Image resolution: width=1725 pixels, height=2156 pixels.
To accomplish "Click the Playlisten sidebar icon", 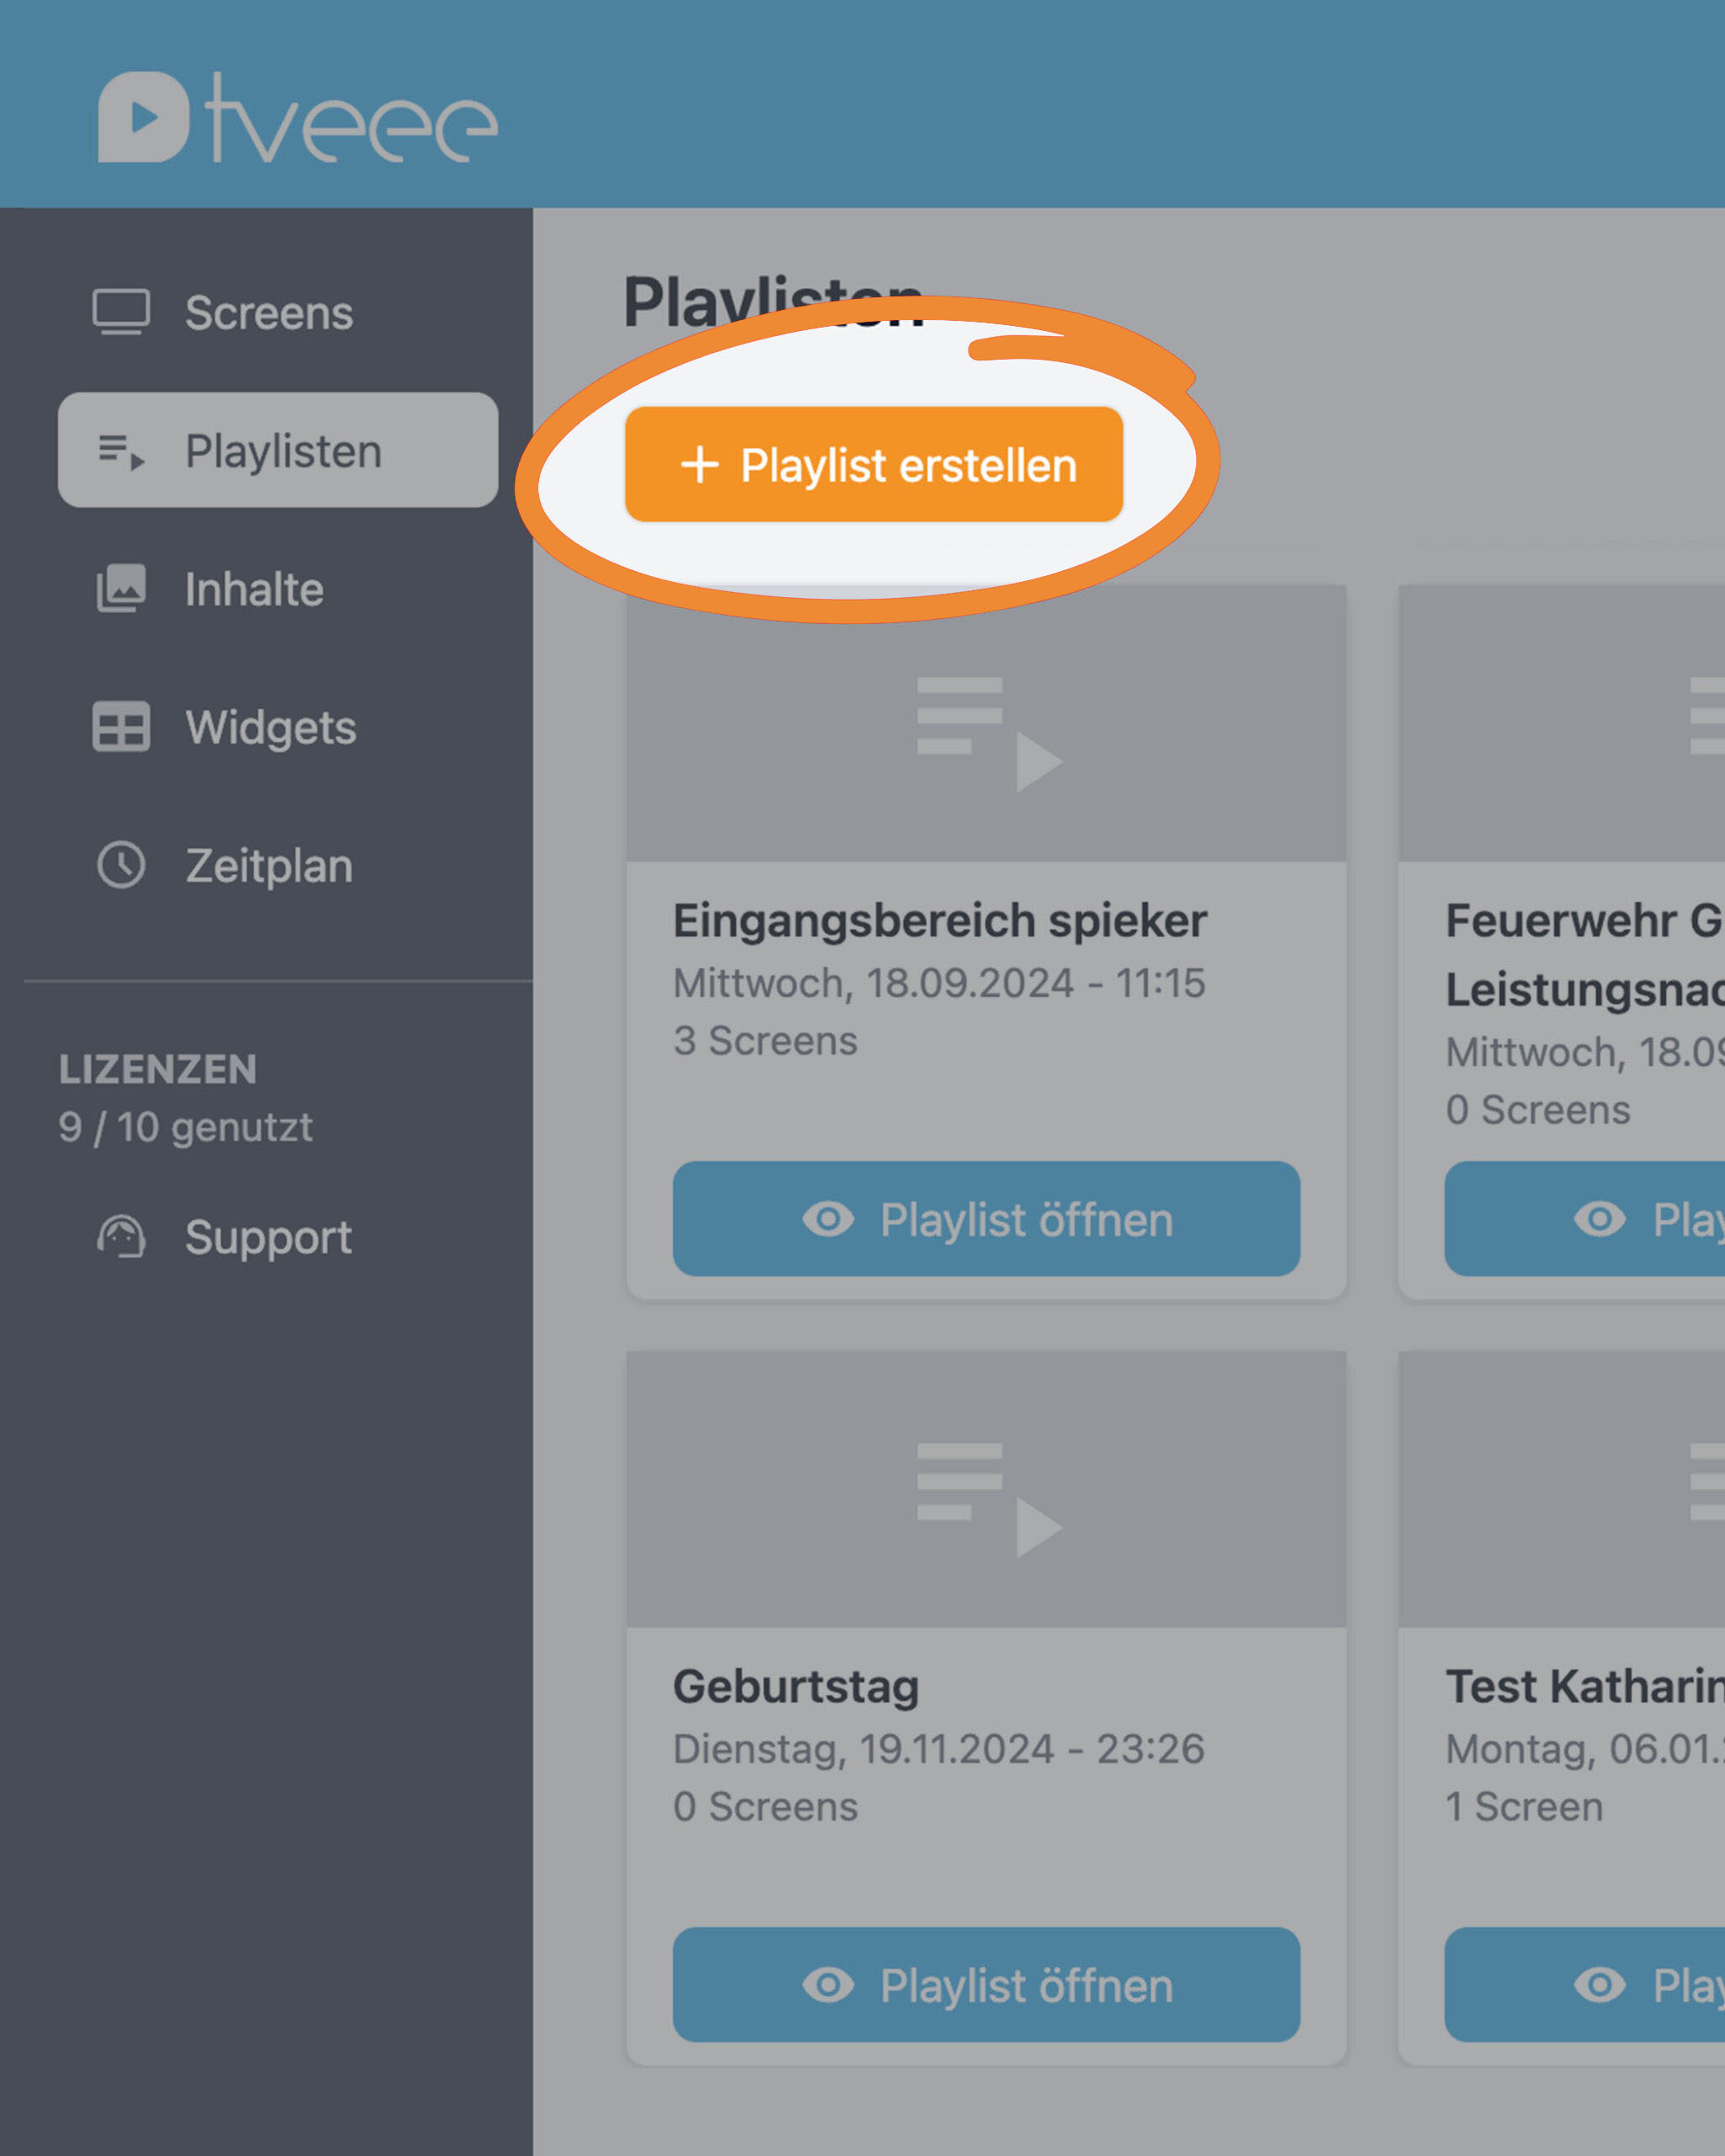I will (x=121, y=451).
